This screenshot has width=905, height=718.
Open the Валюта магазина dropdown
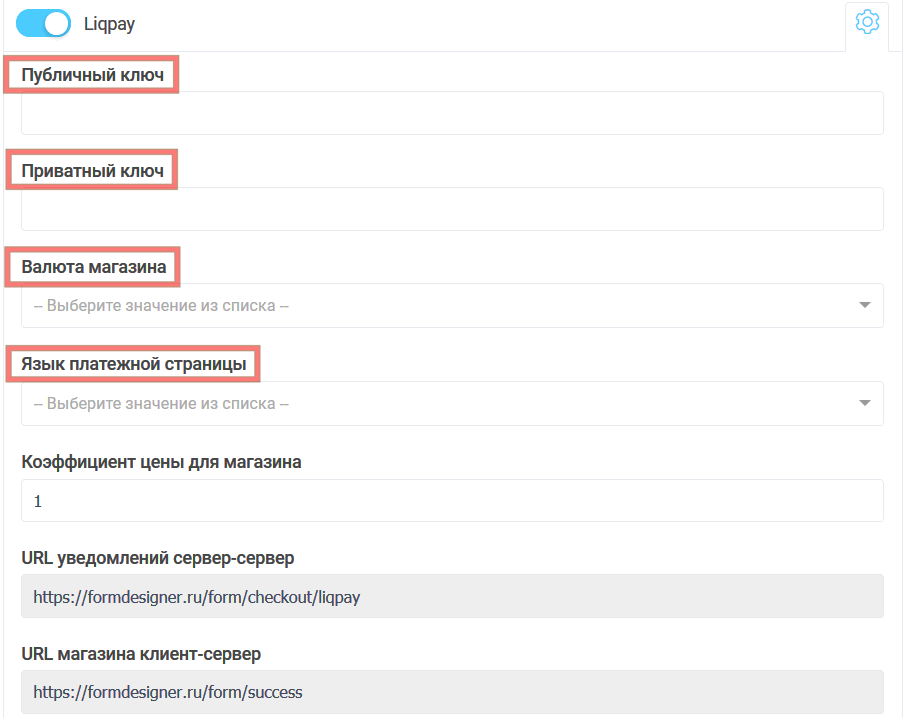coord(440,305)
